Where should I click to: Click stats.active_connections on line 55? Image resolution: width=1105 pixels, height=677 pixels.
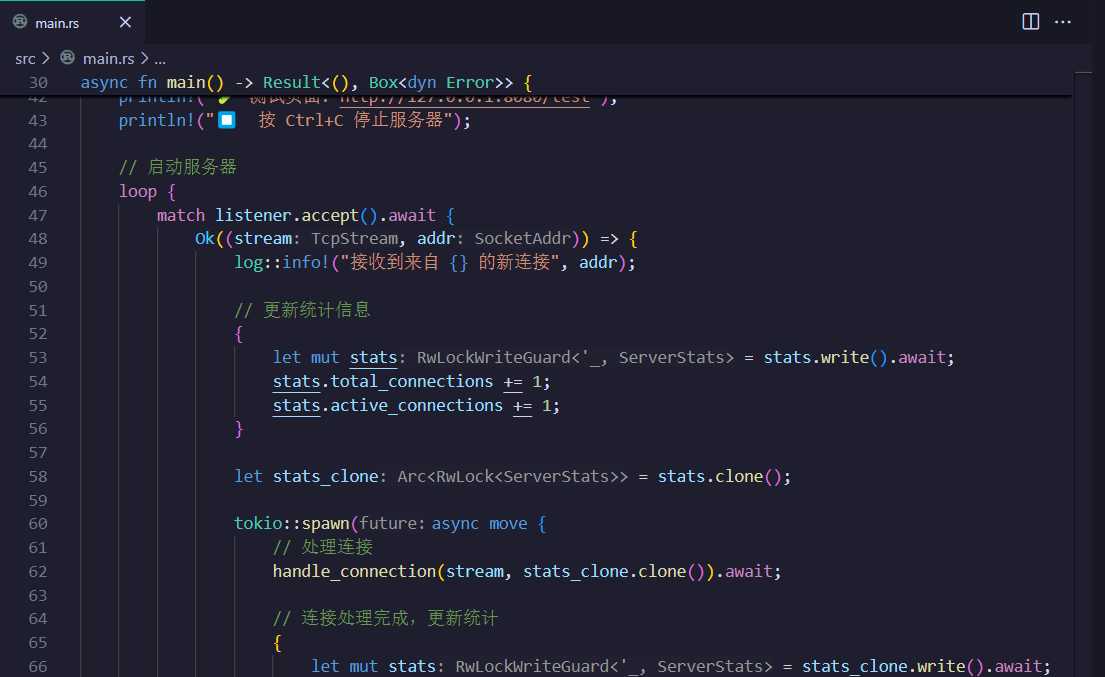(x=388, y=406)
